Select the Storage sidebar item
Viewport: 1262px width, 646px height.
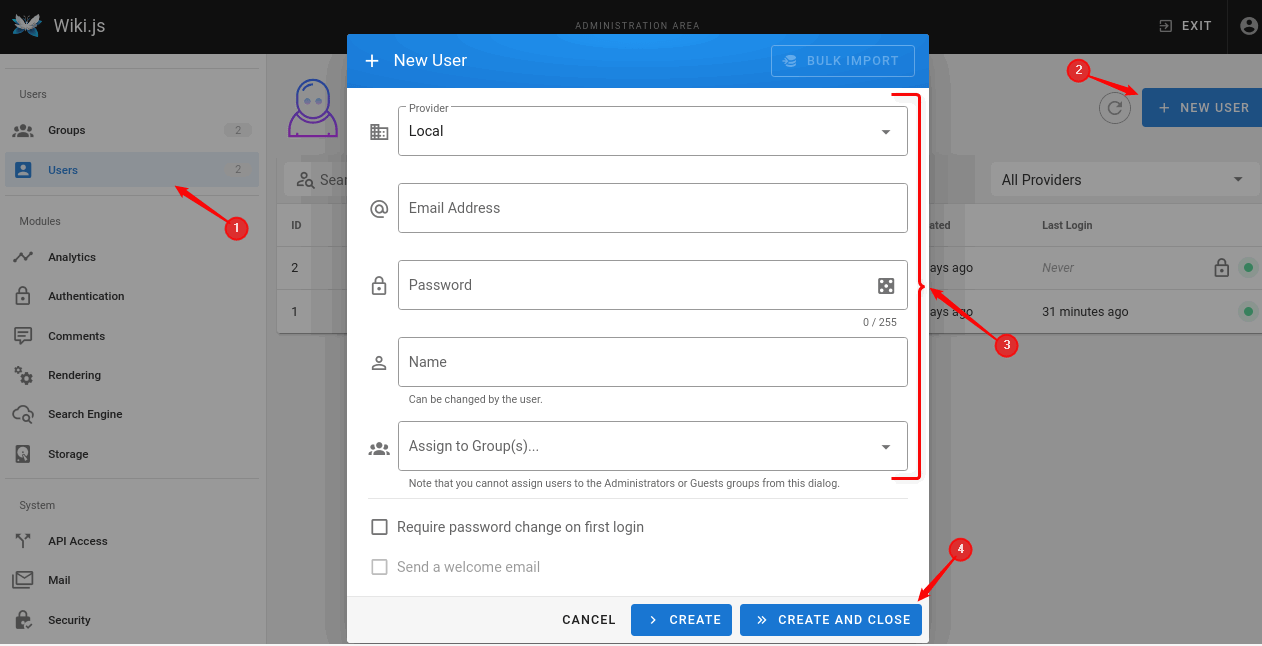[68, 454]
